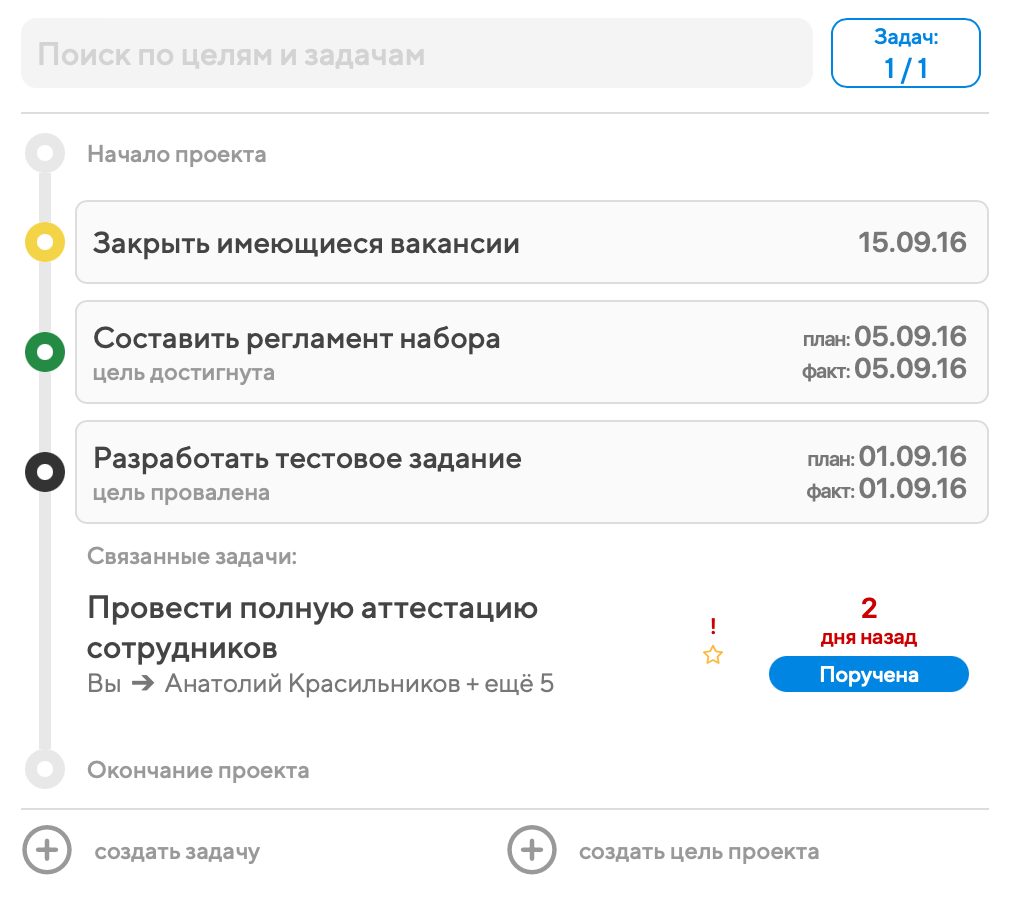The width and height of the screenshot is (1018, 904).
Task: Collapse the goal Разработать тестовое задание
Action: (x=307, y=459)
